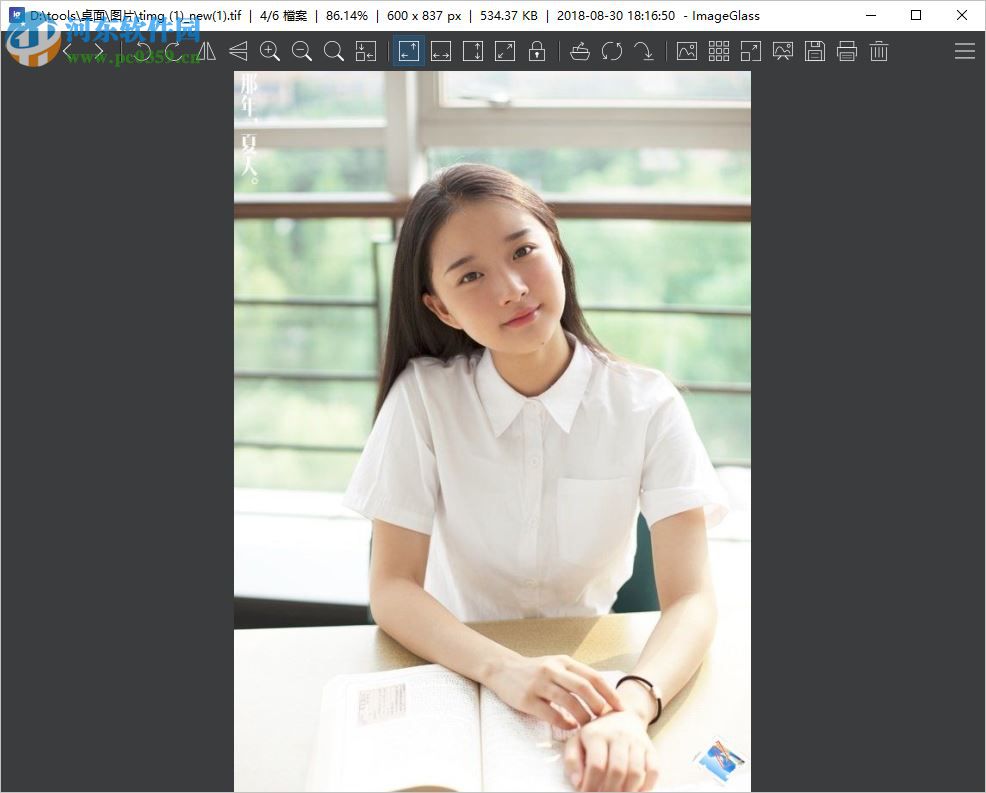Refresh the current image

(613, 51)
